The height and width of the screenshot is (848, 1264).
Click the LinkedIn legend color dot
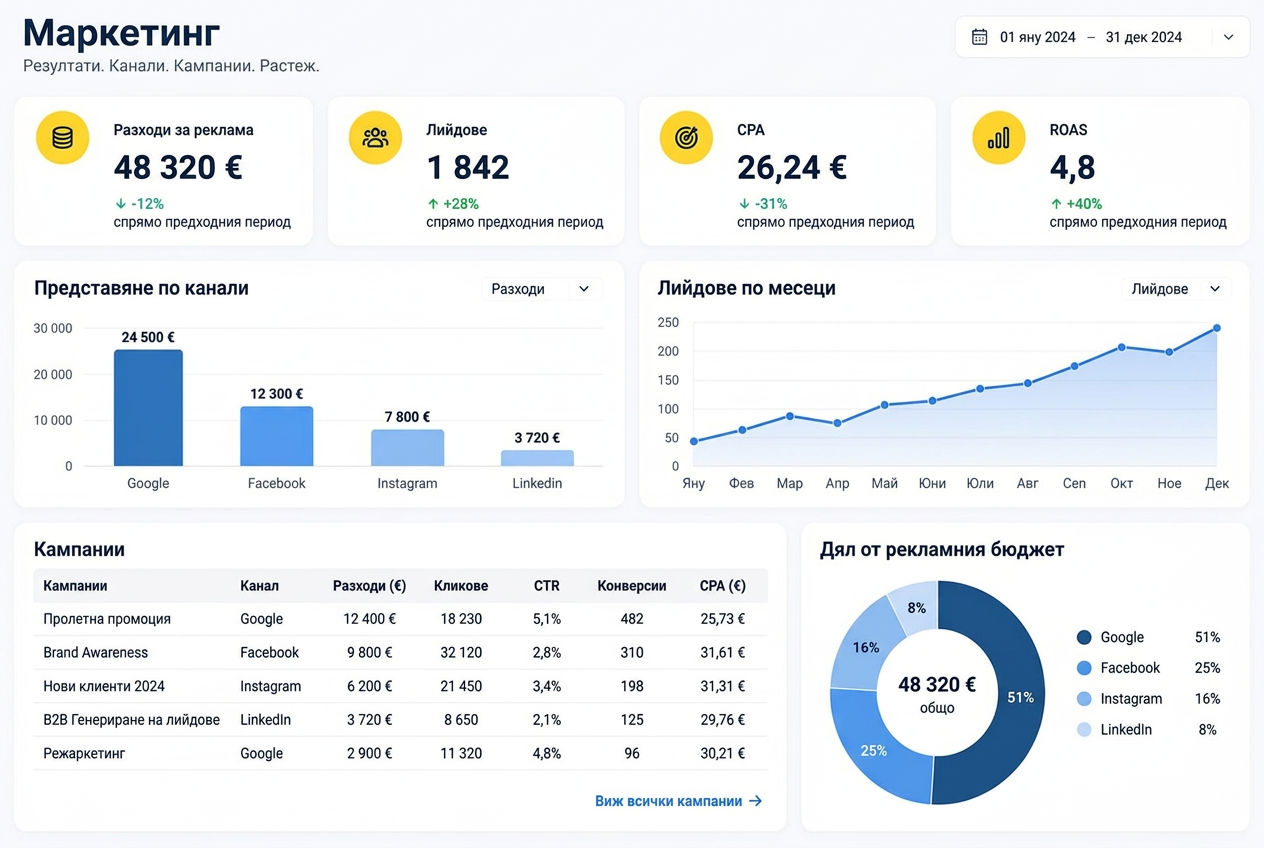[x=1084, y=730]
